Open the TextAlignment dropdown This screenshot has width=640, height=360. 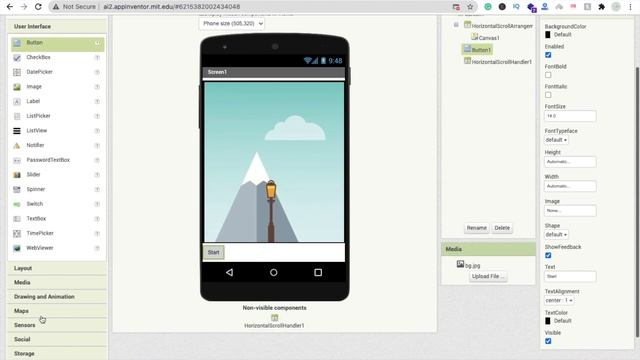coord(559,300)
